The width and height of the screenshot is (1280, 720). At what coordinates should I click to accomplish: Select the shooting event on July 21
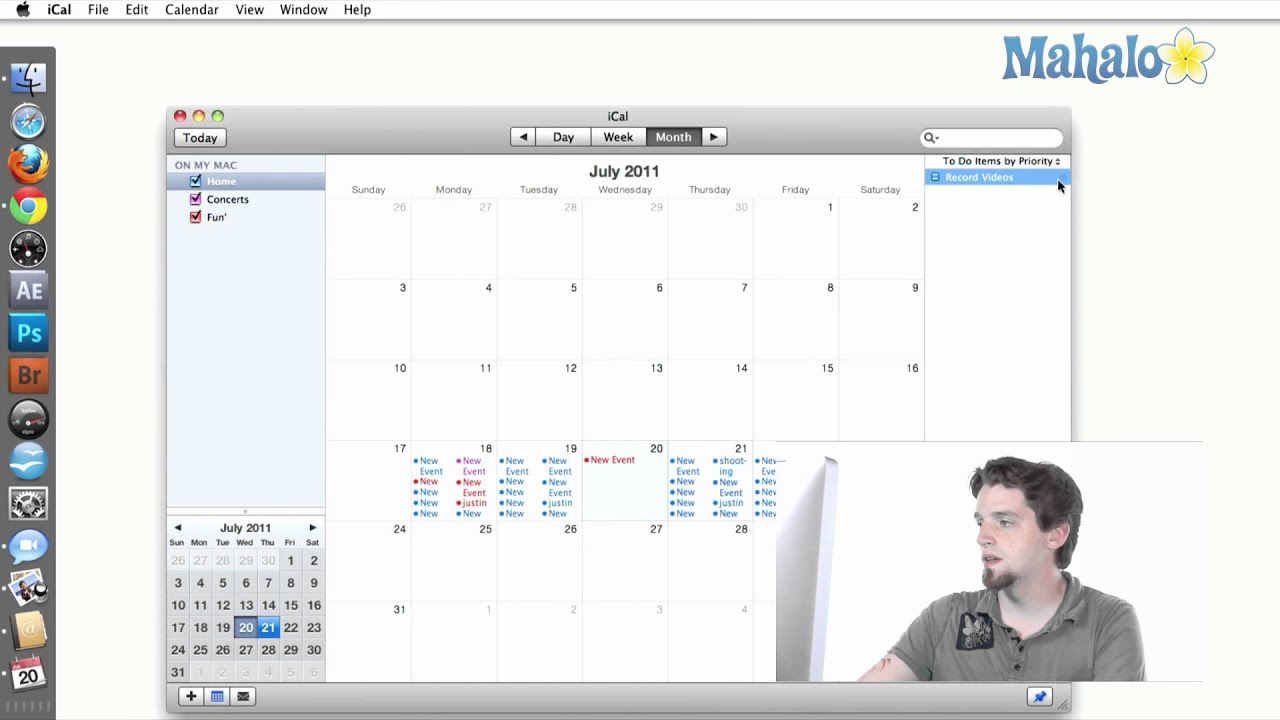tap(731, 466)
